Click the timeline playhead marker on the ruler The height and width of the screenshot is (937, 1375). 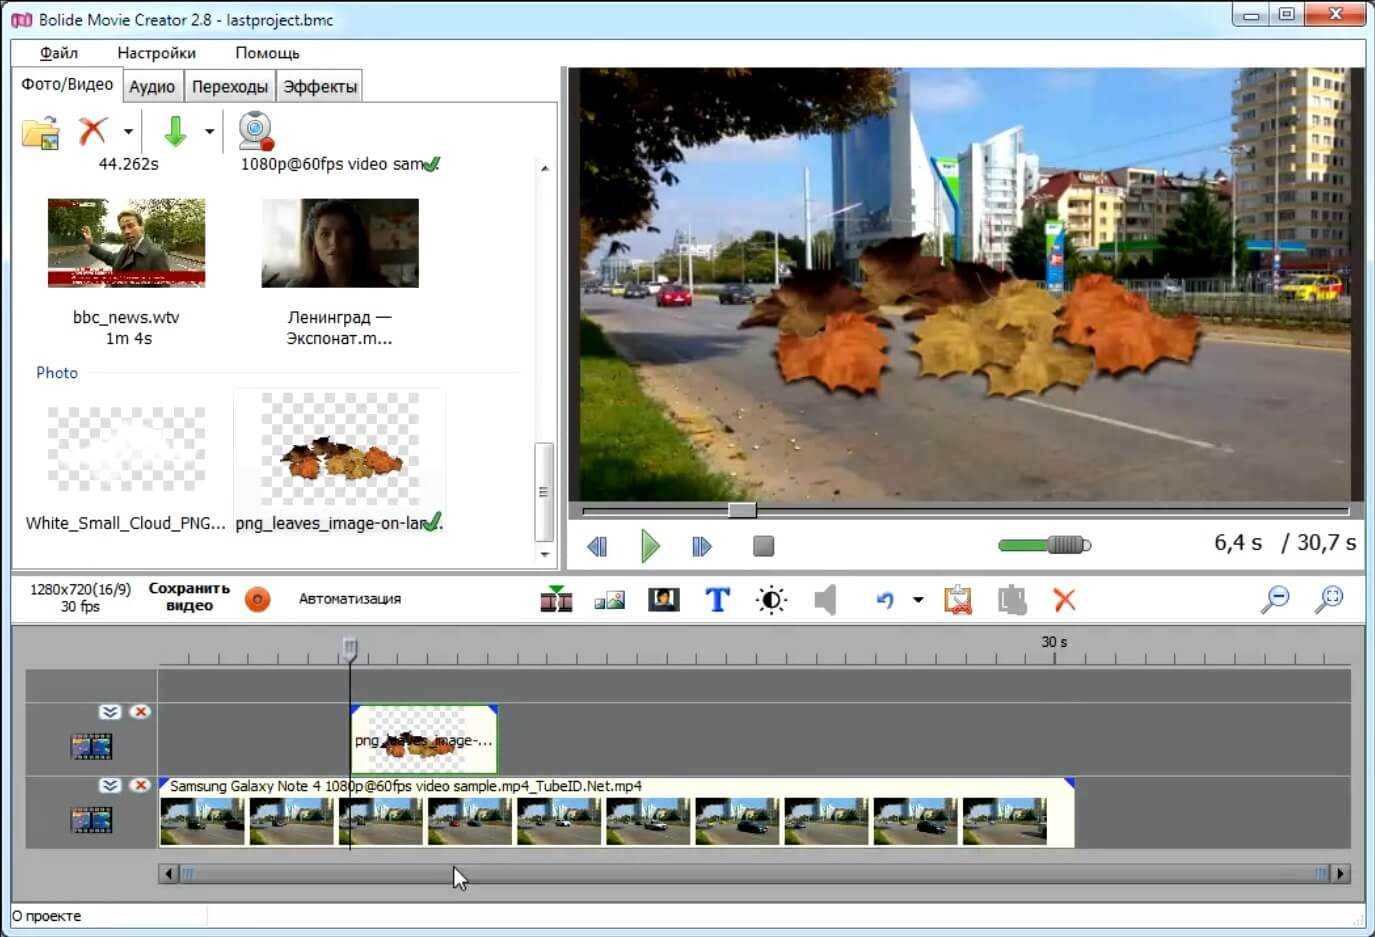(350, 649)
